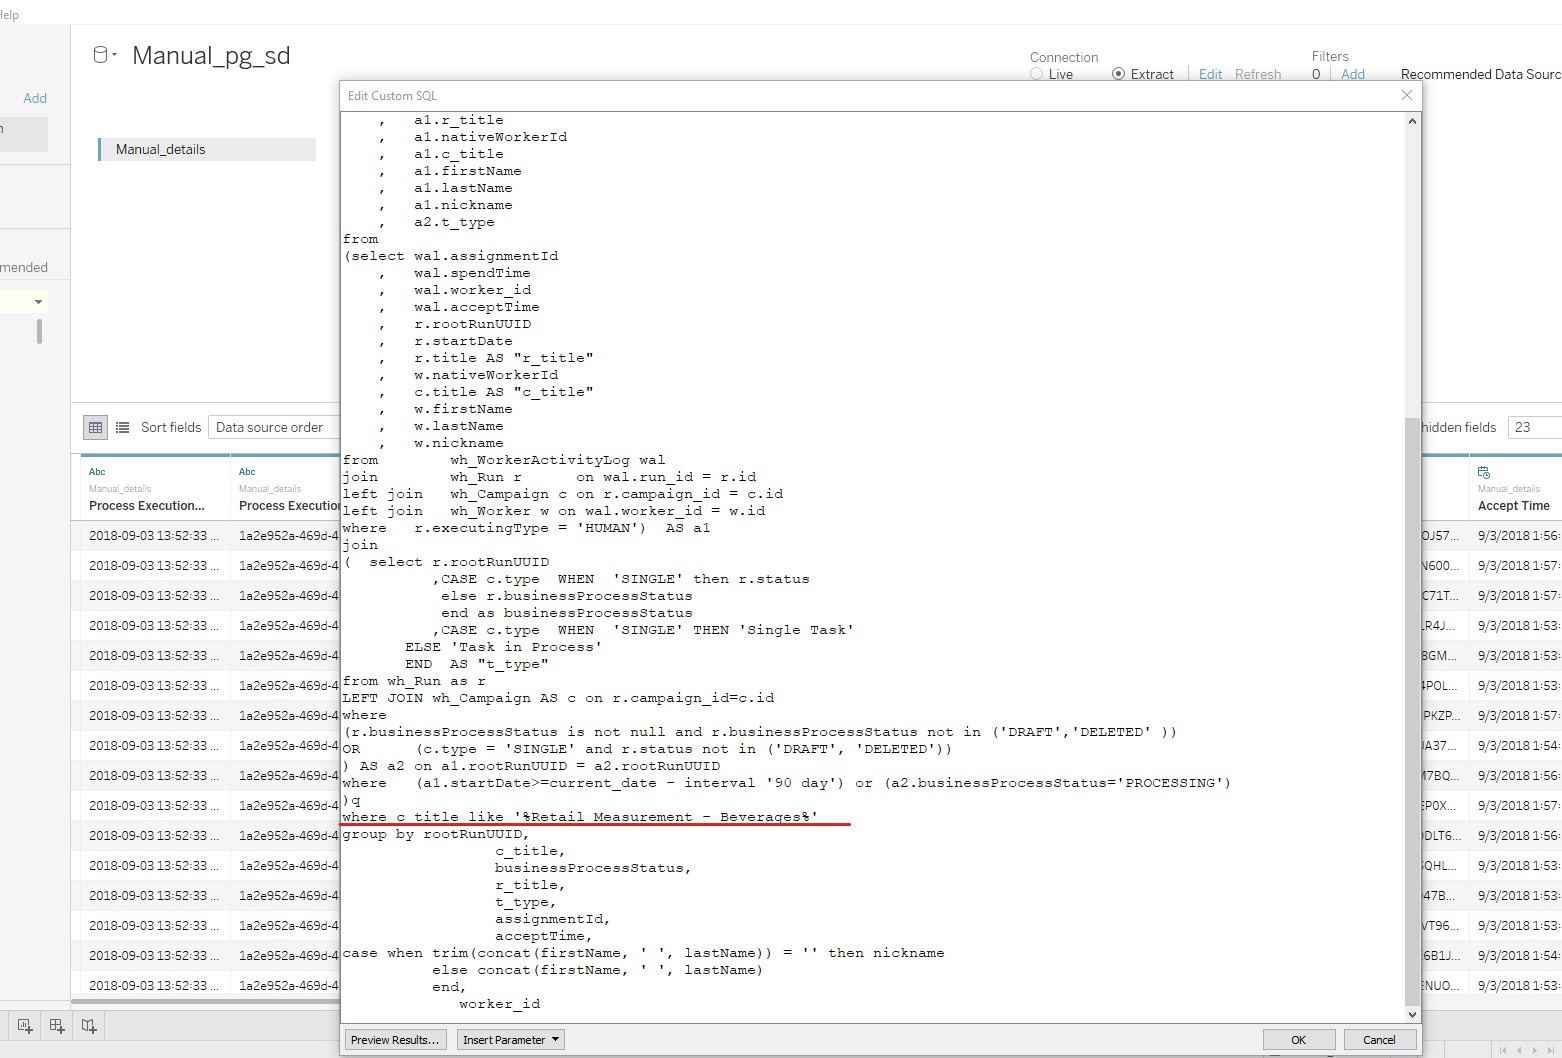The width and height of the screenshot is (1562, 1058).
Task: Switch to grid preview view icon
Action: click(x=95, y=427)
